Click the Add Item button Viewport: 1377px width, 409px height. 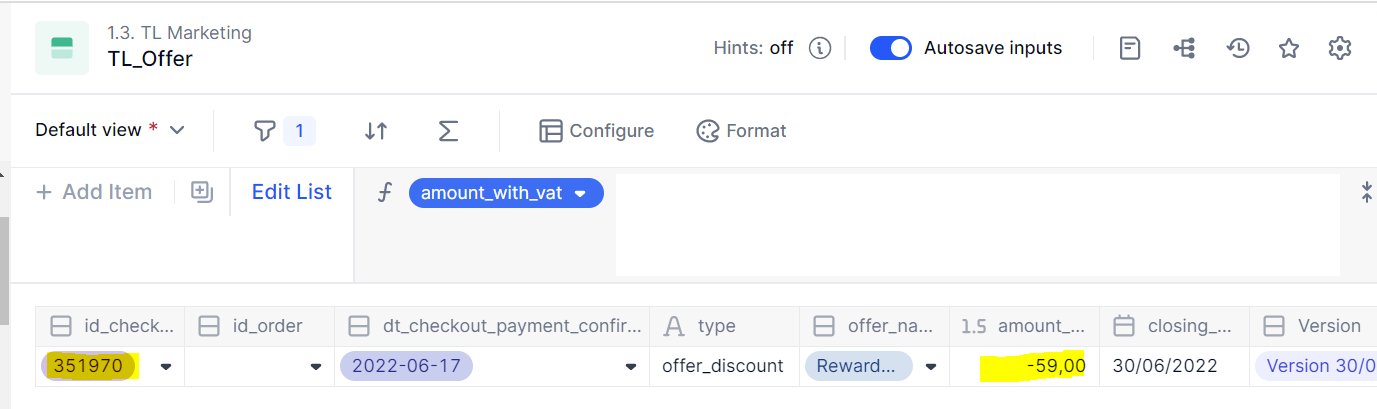tap(94, 192)
